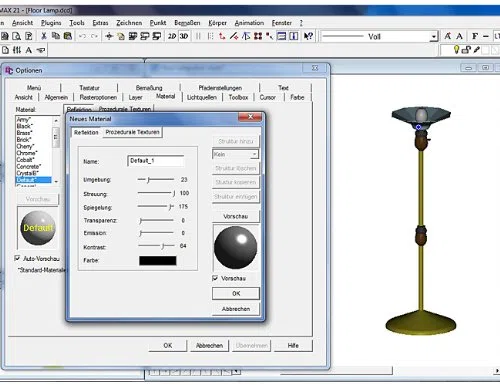
Task: Switch to 2D mode icon
Action: click(172, 36)
